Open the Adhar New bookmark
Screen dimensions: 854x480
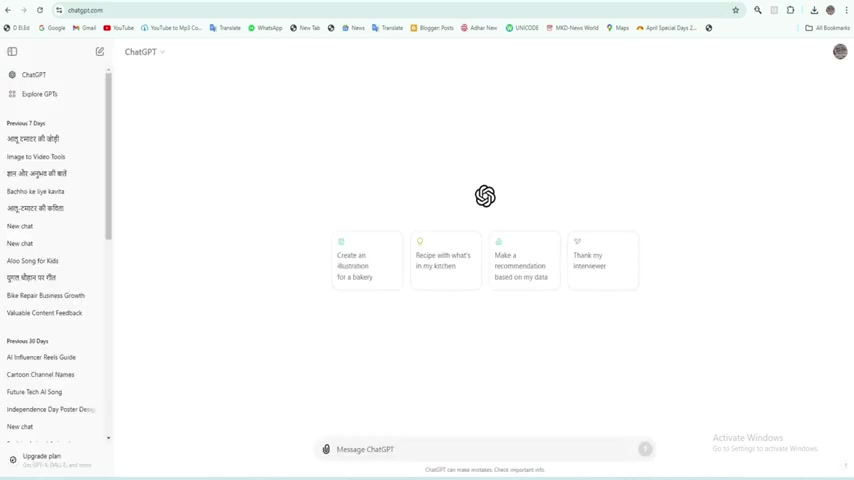[x=479, y=28]
